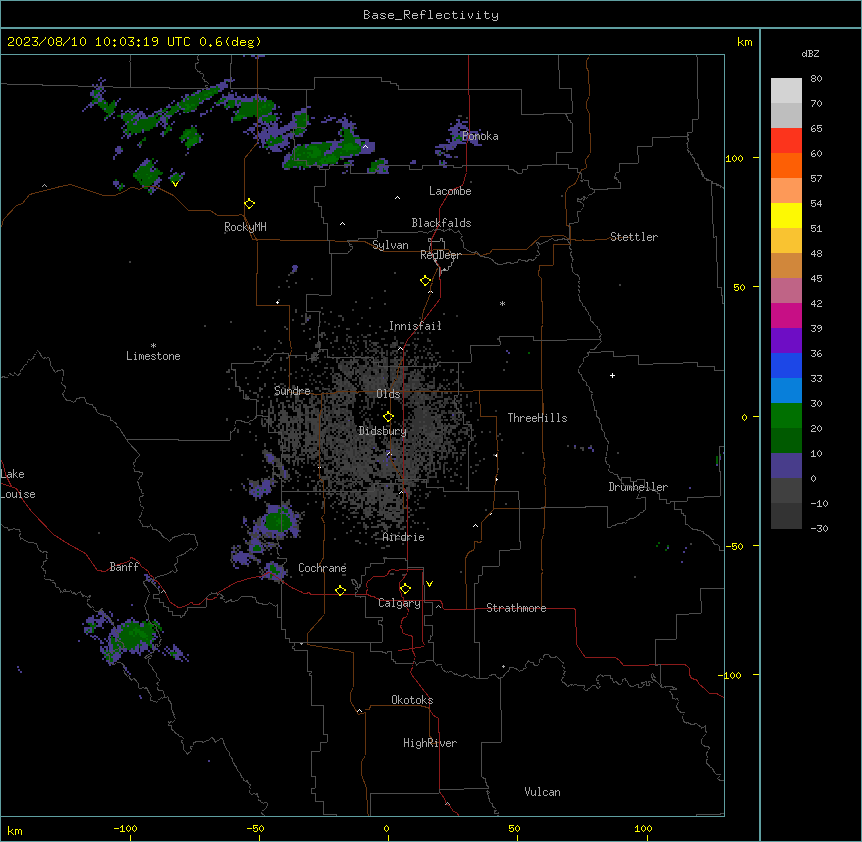The width and height of the screenshot is (862, 842).
Task: Click the Calgary city label
Action: click(399, 603)
